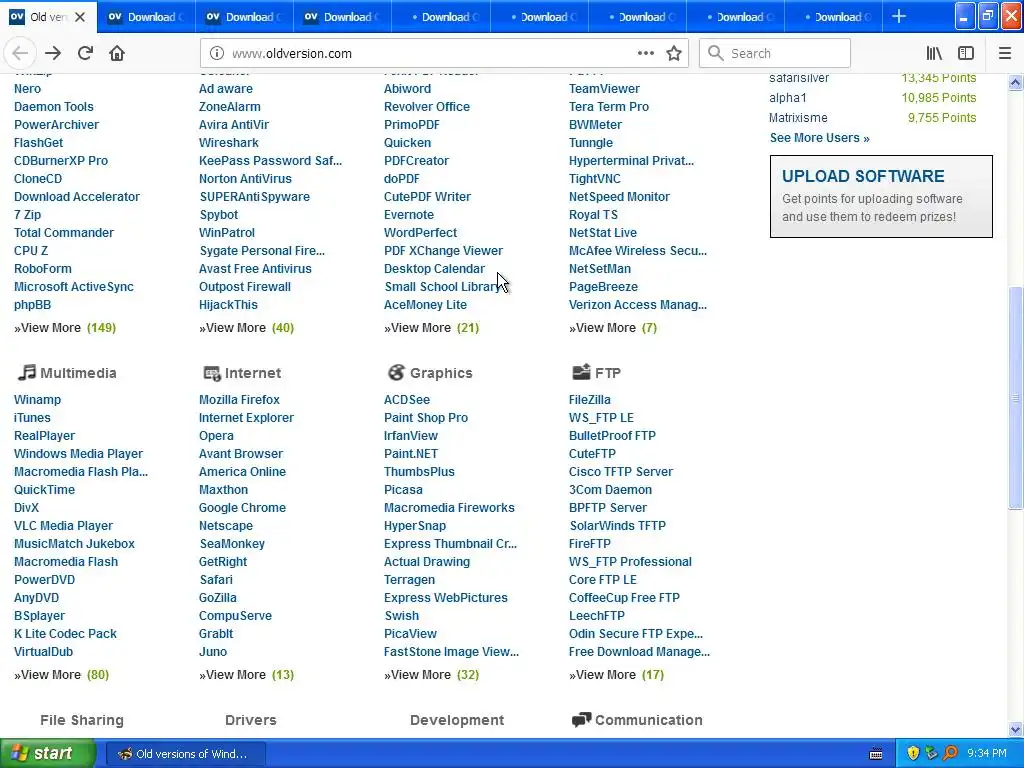Open the Wireshark link
Image resolution: width=1024 pixels, height=768 pixels.
click(x=229, y=142)
